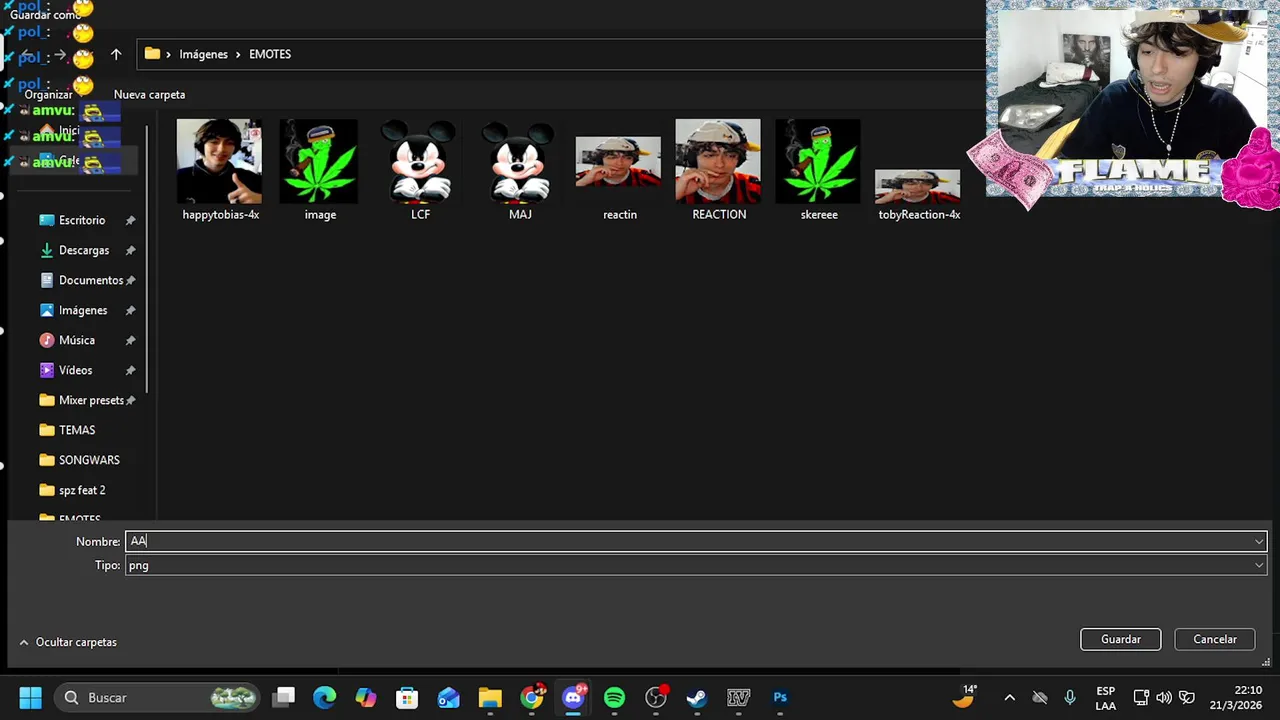
Task: Open the weather widget showing 14°
Action: pyautogui.click(x=965, y=697)
